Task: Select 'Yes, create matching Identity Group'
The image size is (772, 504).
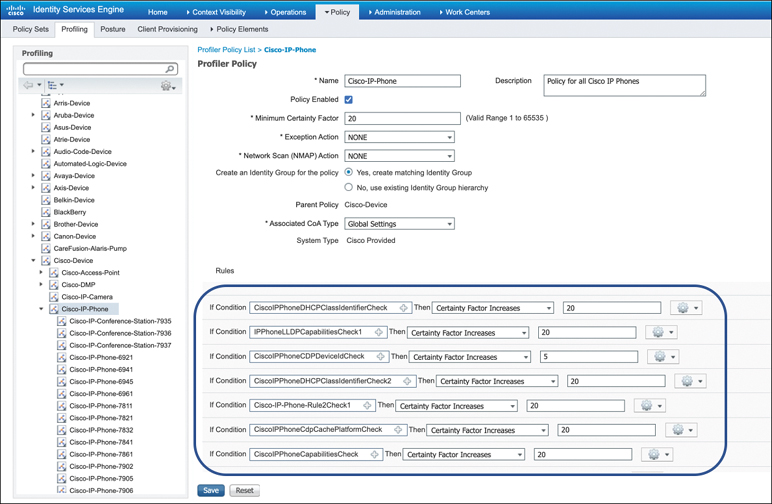Action: point(348,172)
